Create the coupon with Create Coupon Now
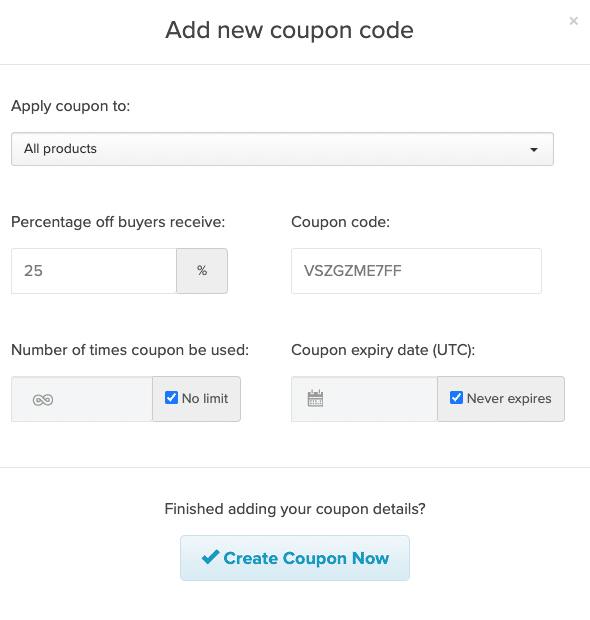Viewport: 590px width, 620px height. point(295,558)
